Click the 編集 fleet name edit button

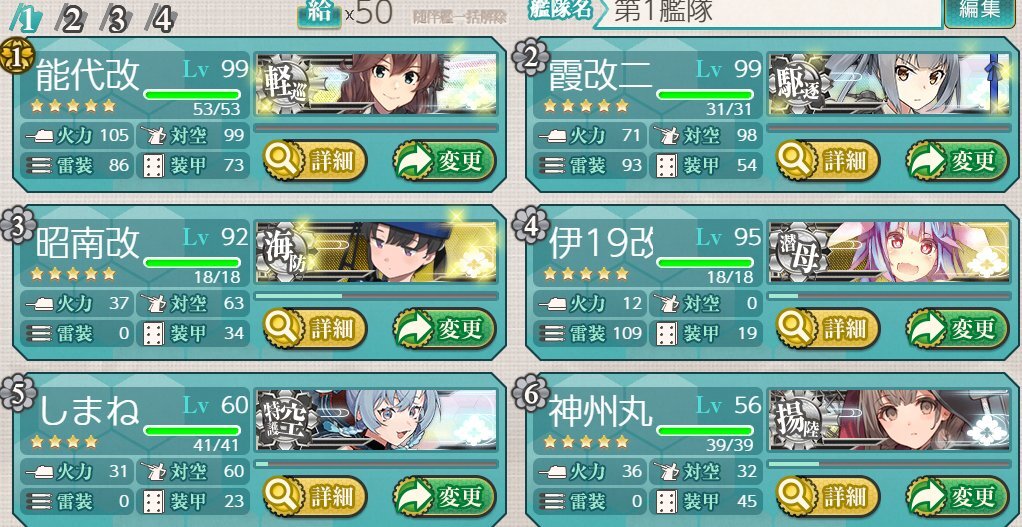(979, 11)
